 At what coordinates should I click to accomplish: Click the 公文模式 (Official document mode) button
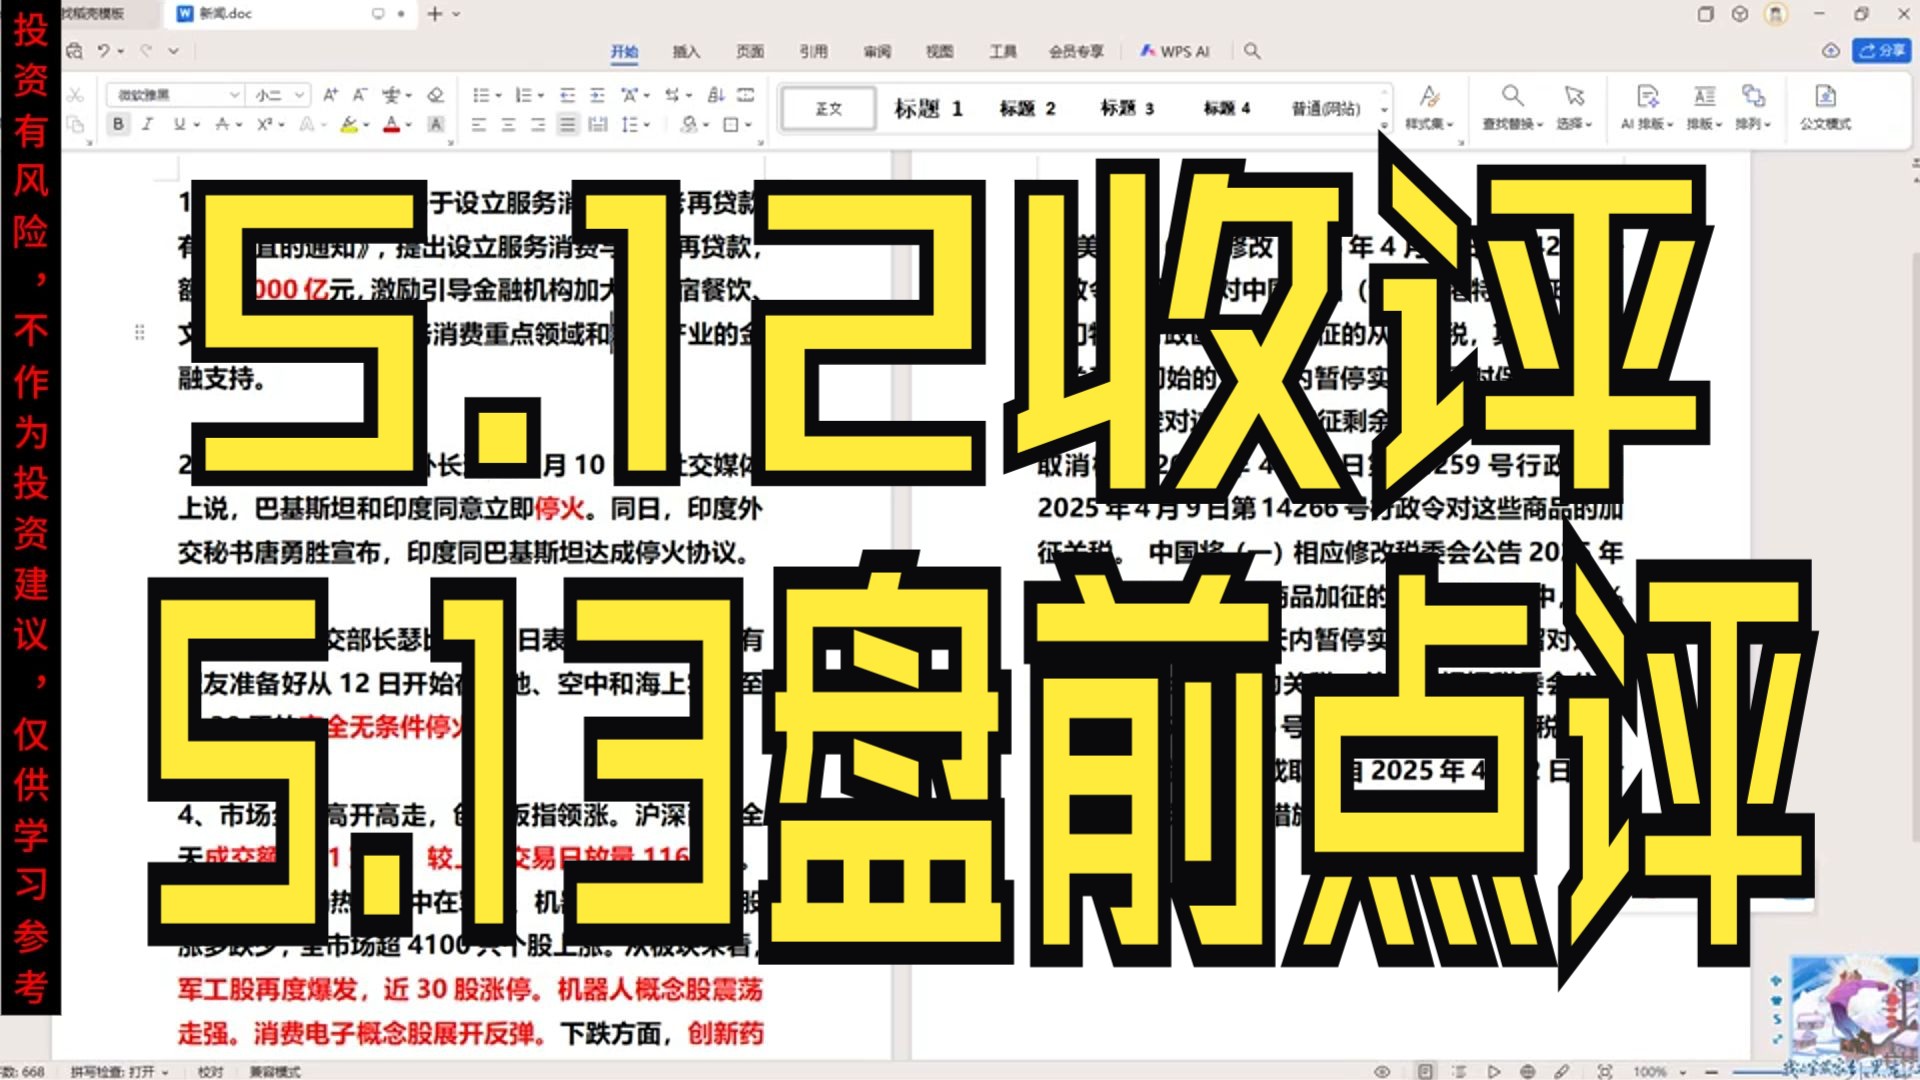point(1825,107)
